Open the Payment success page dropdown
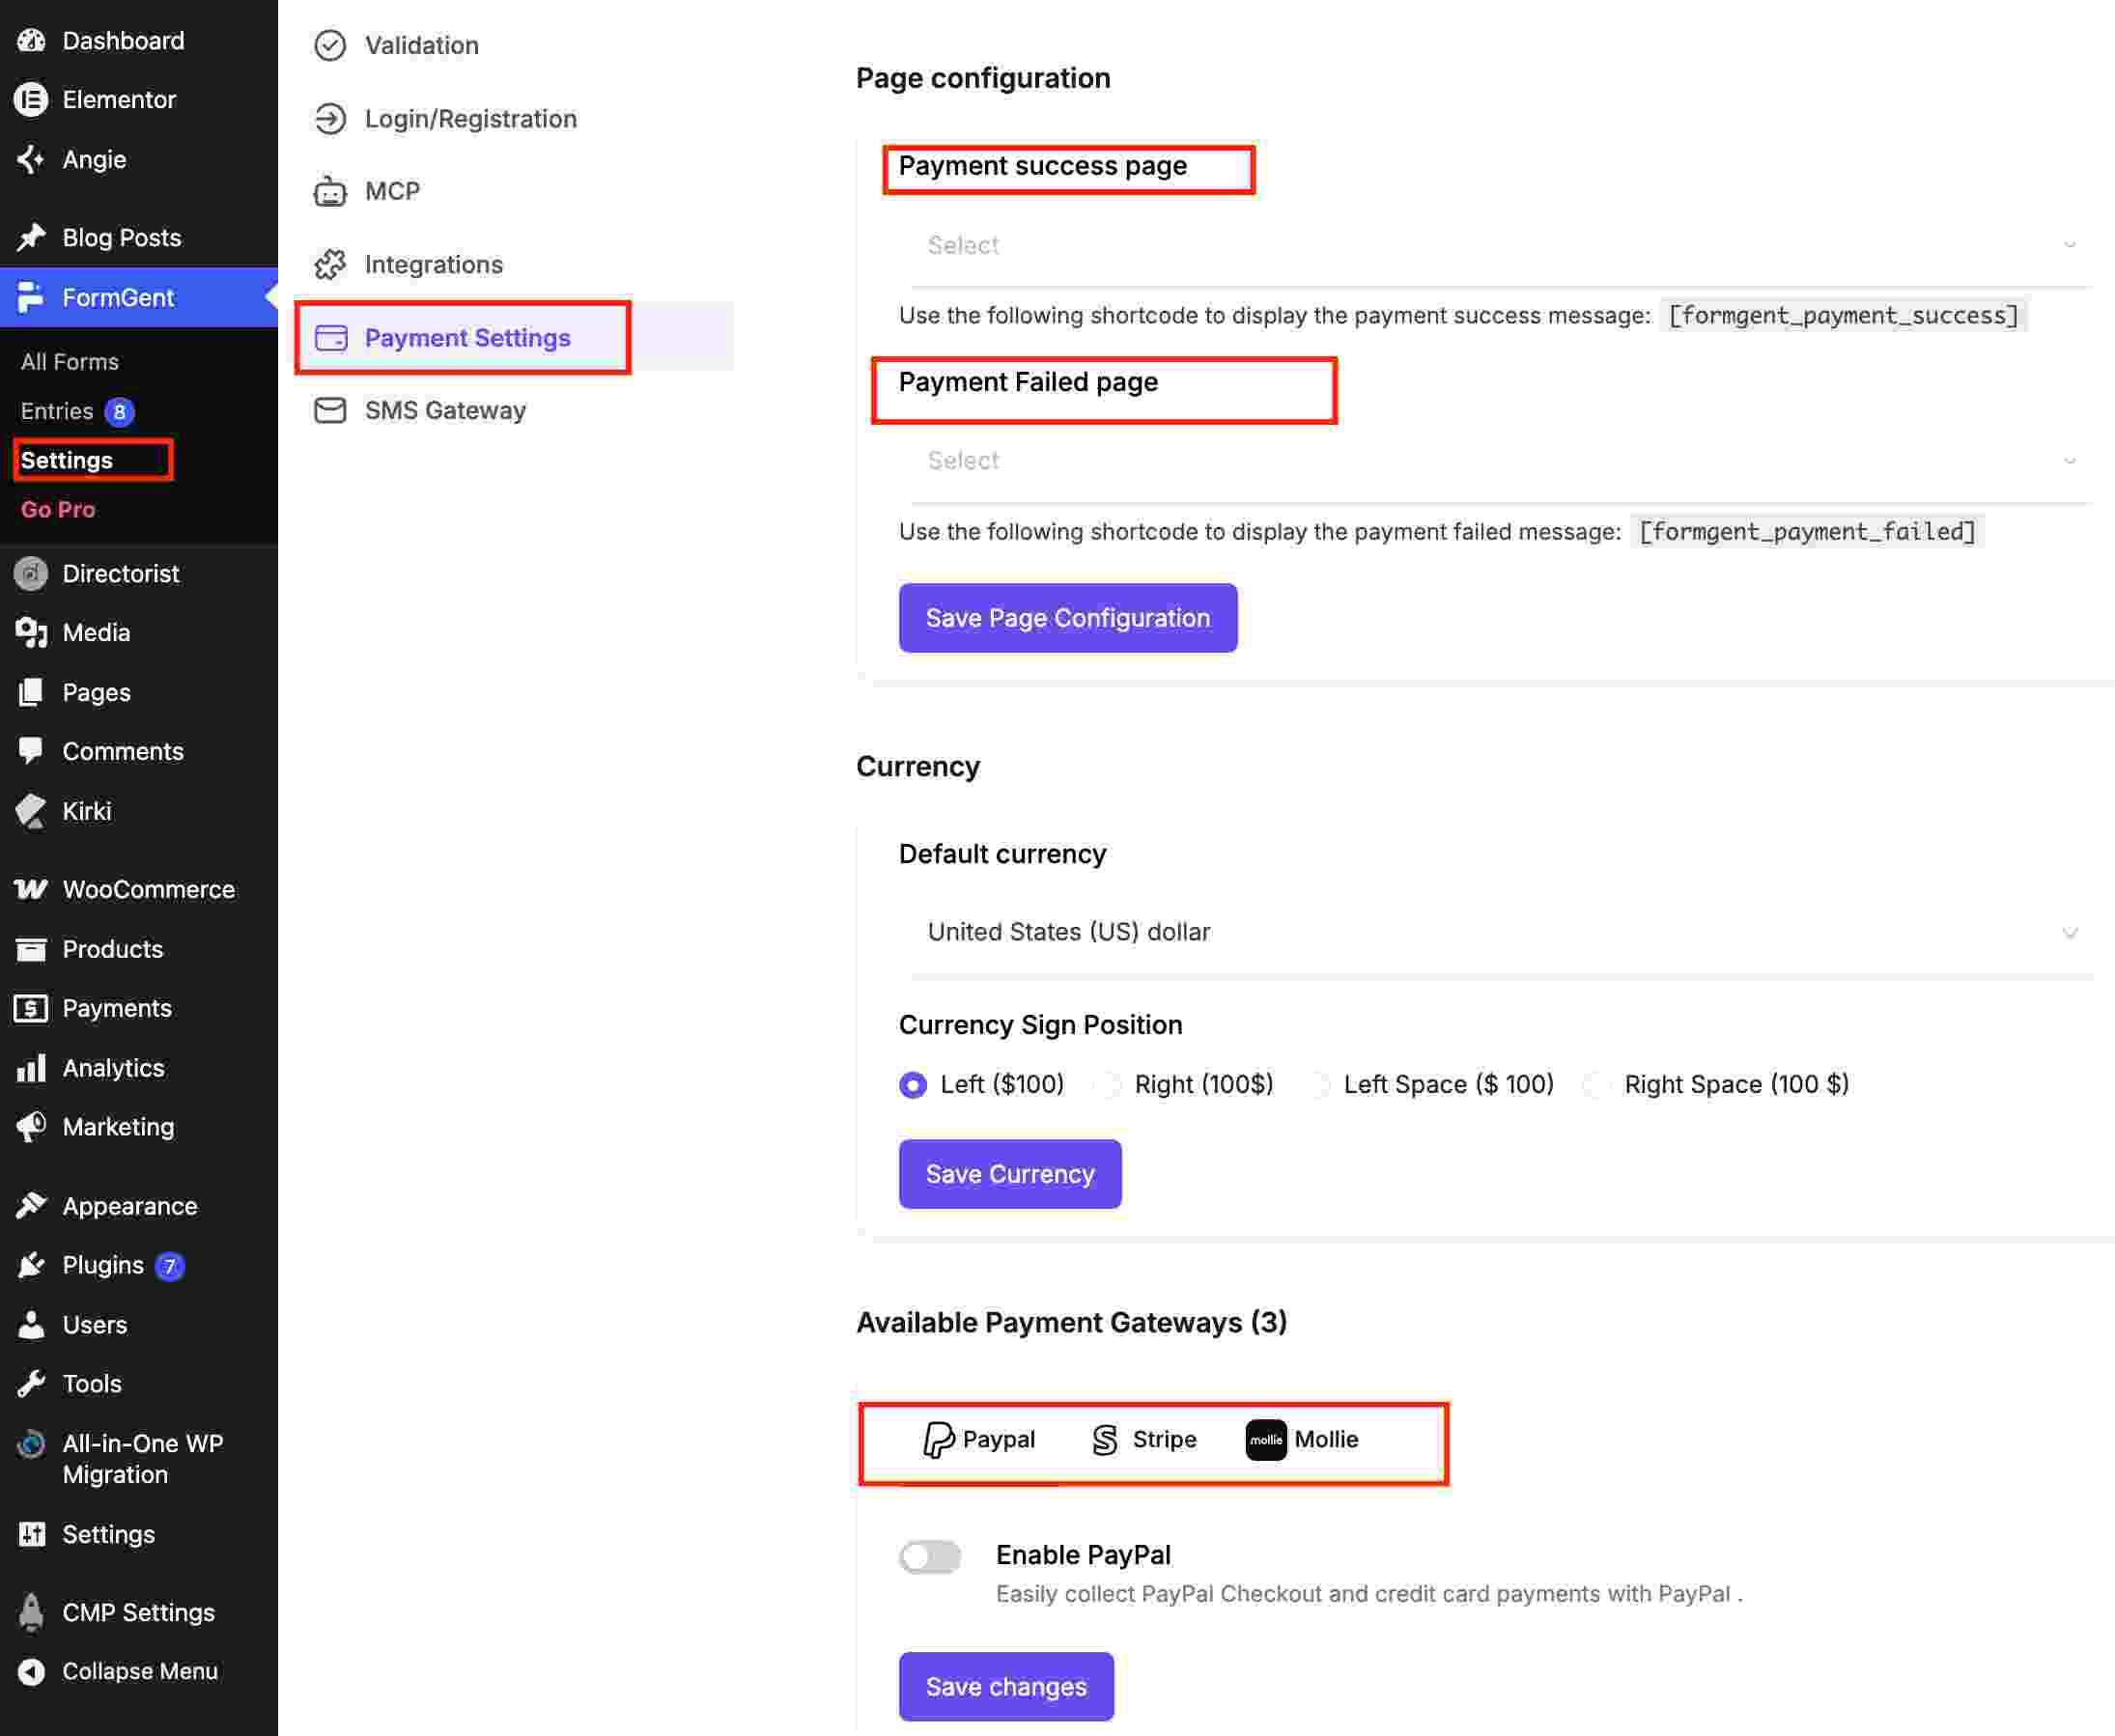The height and width of the screenshot is (1736, 2115). 1498,246
